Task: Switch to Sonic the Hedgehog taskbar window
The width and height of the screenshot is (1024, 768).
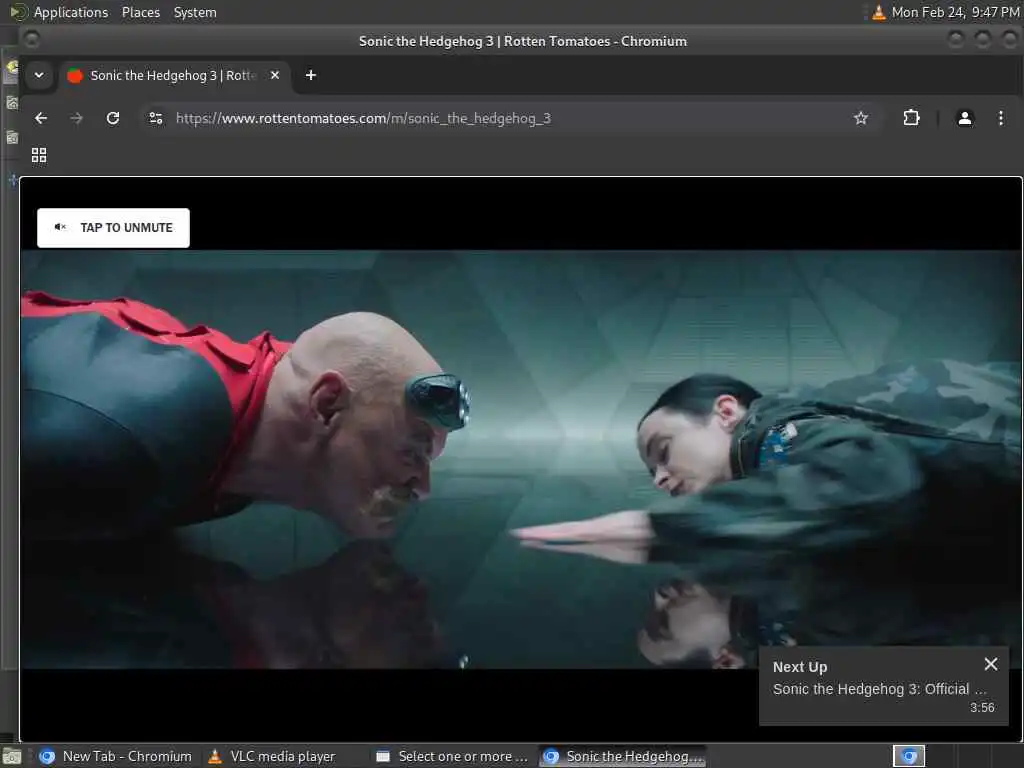Action: coord(624,756)
